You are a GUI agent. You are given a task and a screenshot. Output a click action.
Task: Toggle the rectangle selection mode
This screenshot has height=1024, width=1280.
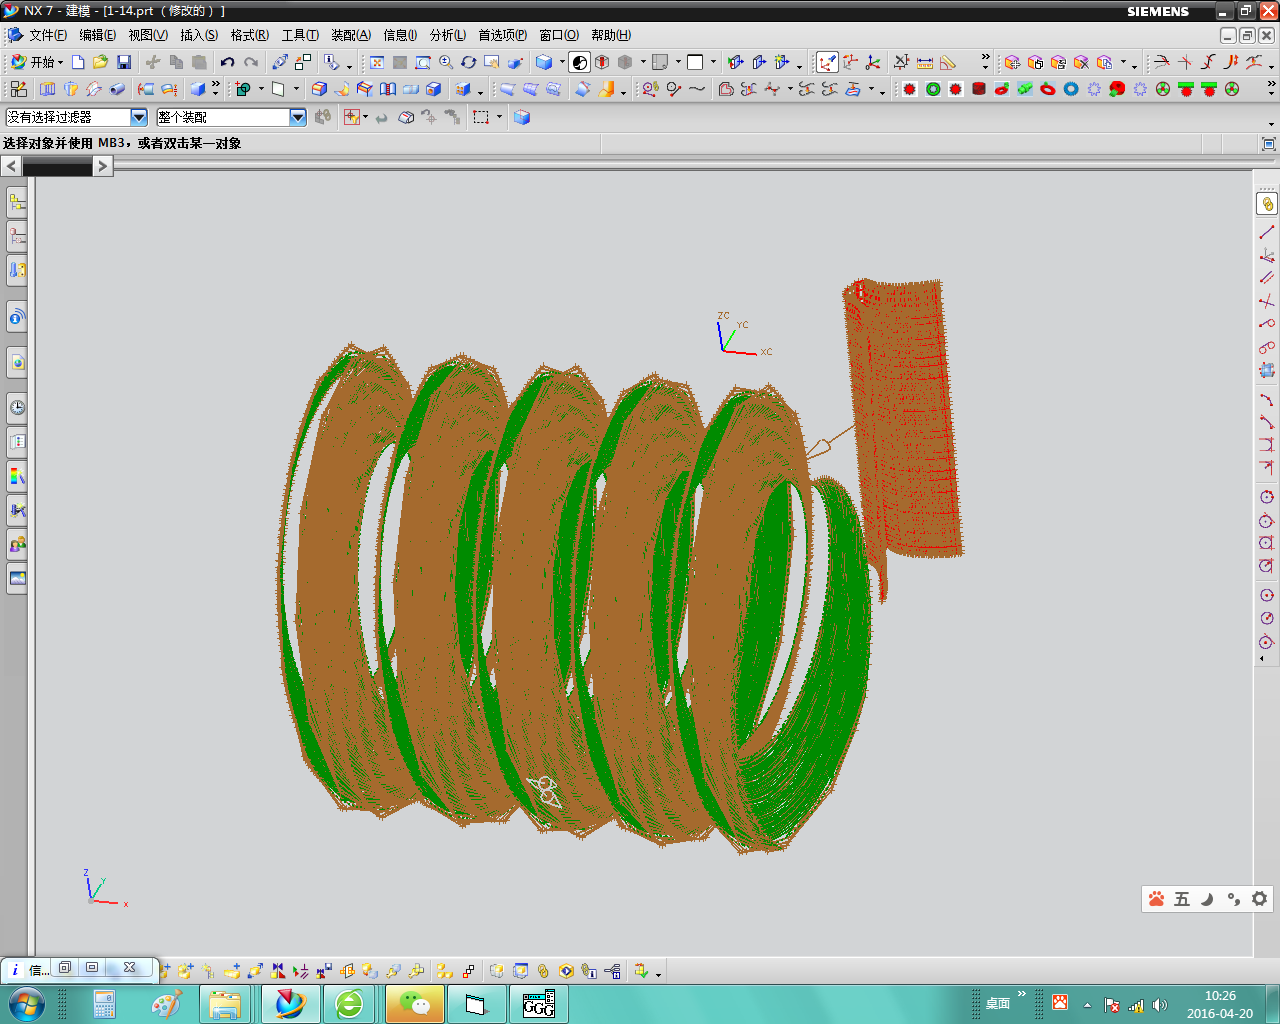click(482, 117)
